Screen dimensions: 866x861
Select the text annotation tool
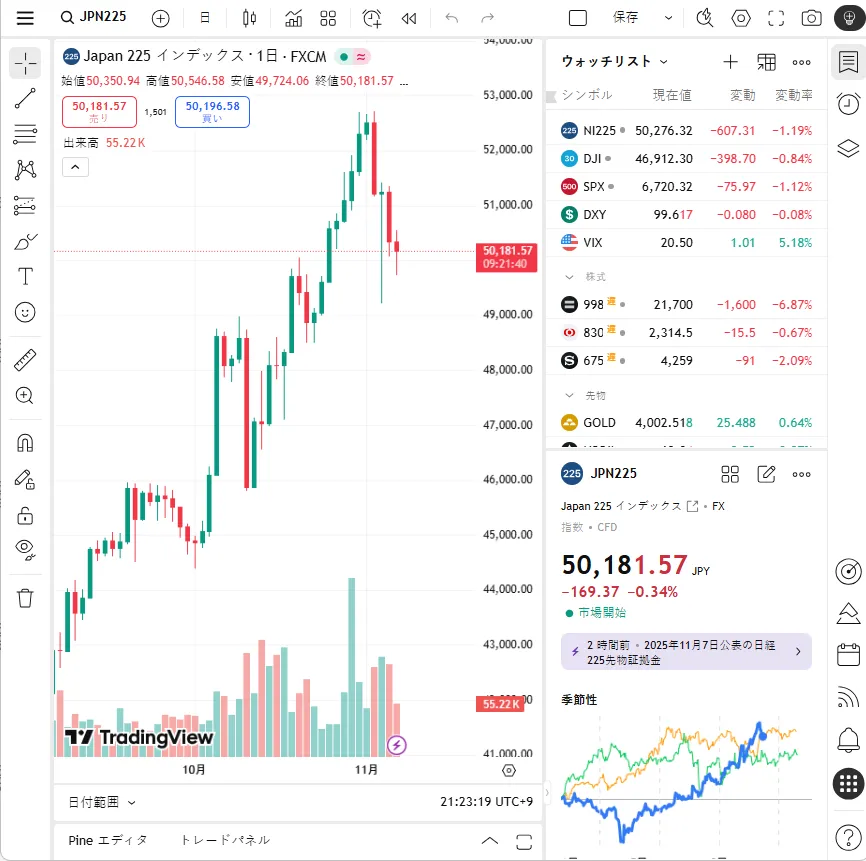pos(25,276)
